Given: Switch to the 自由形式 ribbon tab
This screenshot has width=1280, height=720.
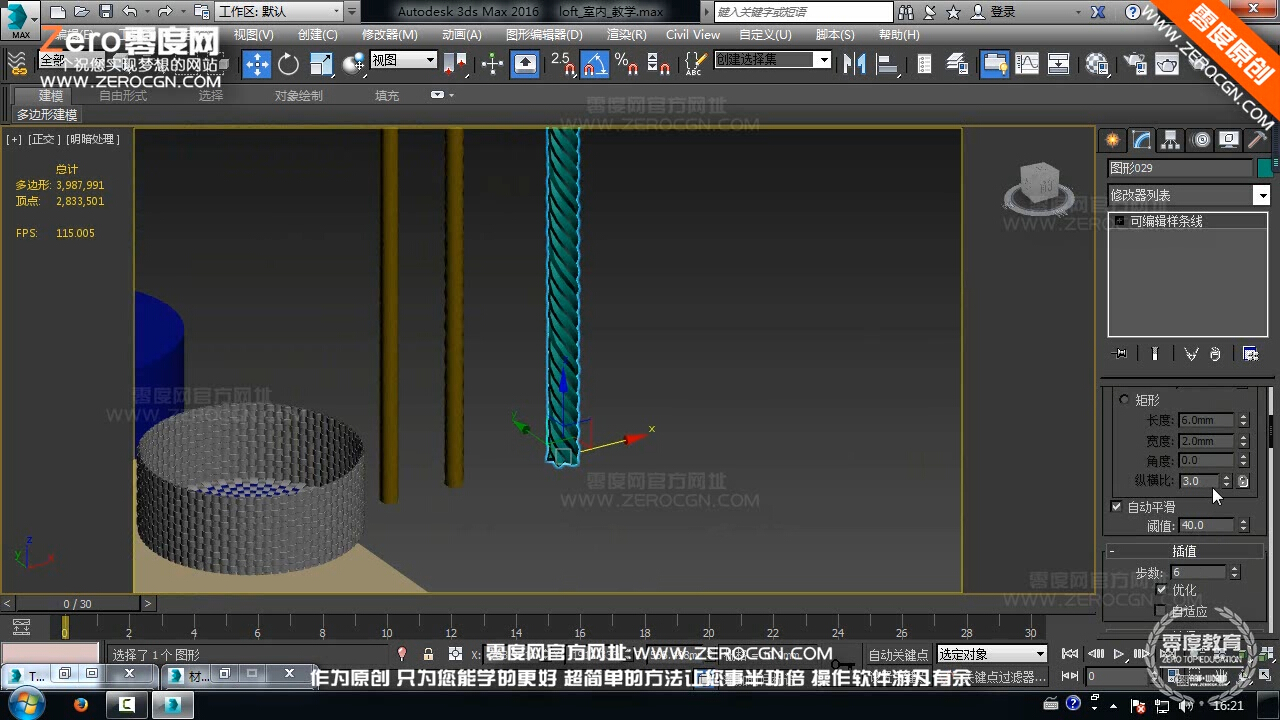Looking at the screenshot, I should pyautogui.click(x=123, y=96).
